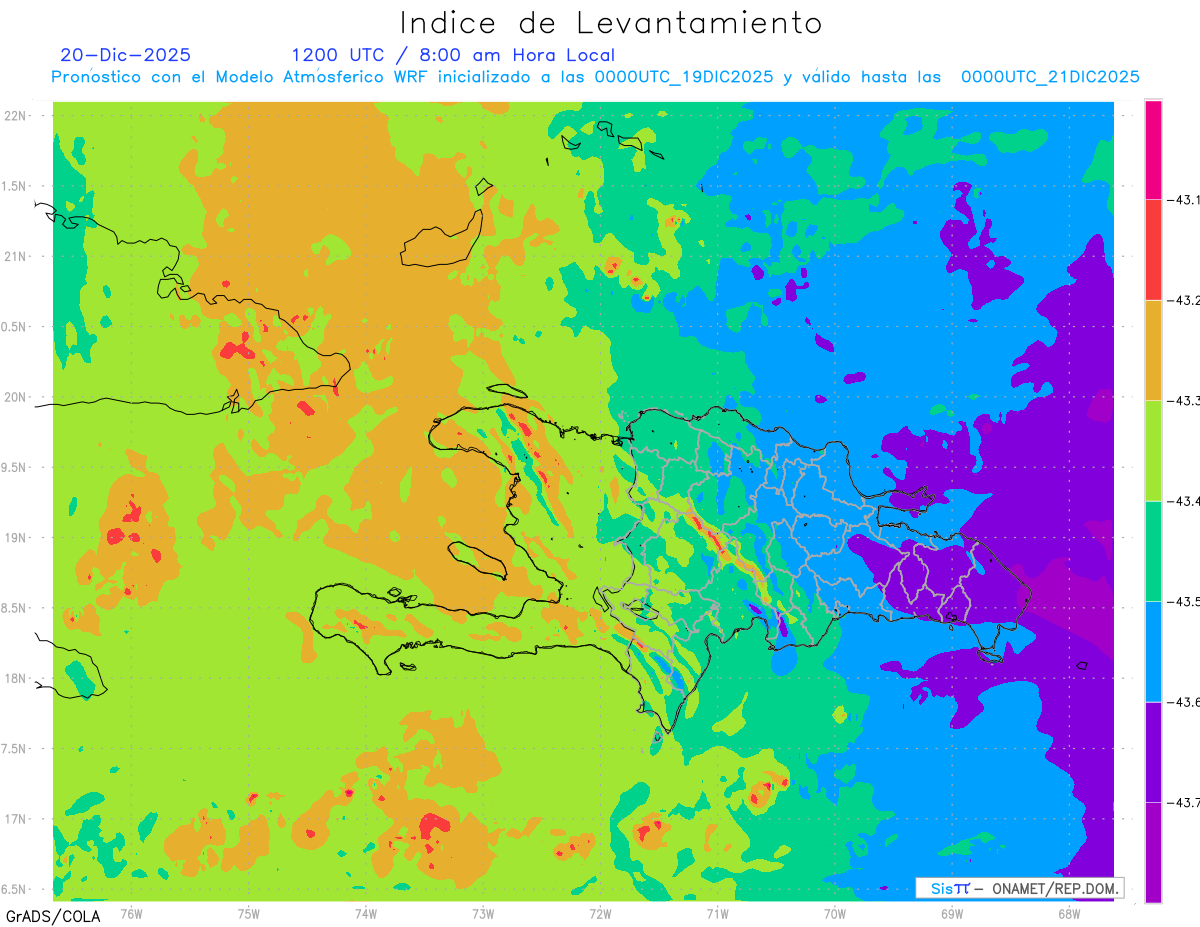The height and width of the screenshot is (927, 1200).
Task: Click the '-43.2' color bar value
Action: click(x=1184, y=301)
